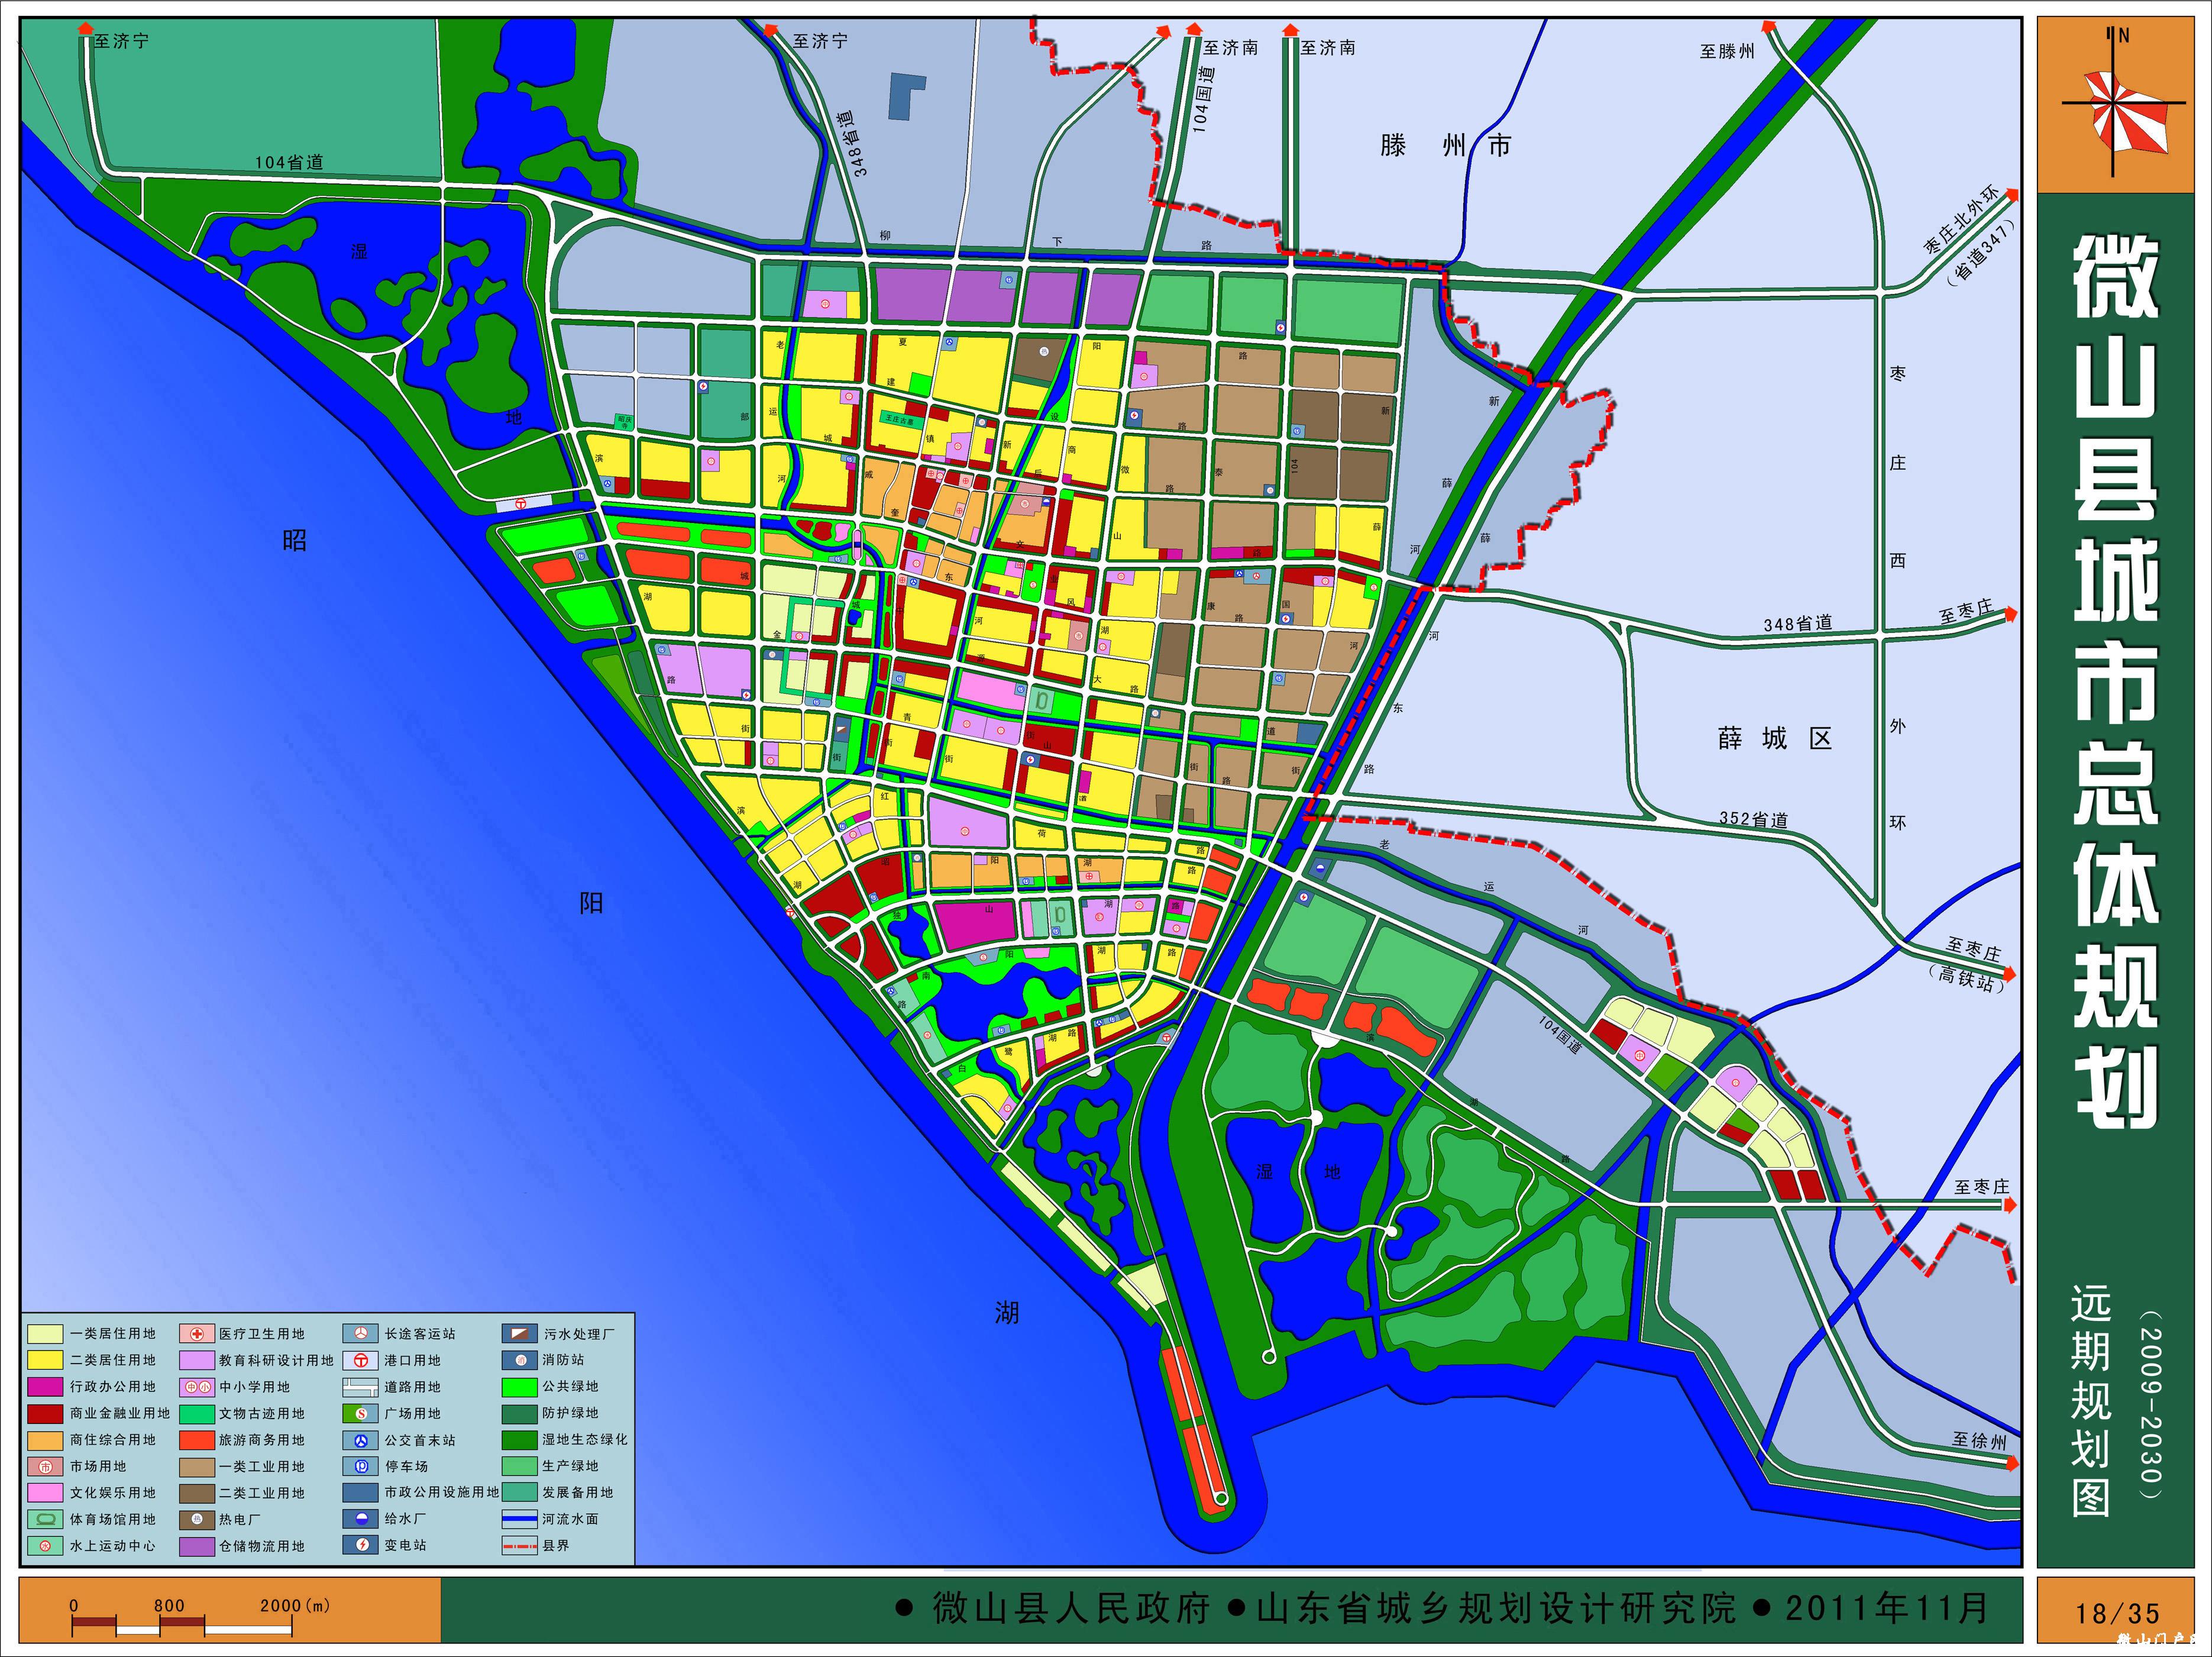Click the 仓储物流用地 purple swatch
This screenshot has width=2212, height=1657.
tap(197, 1546)
